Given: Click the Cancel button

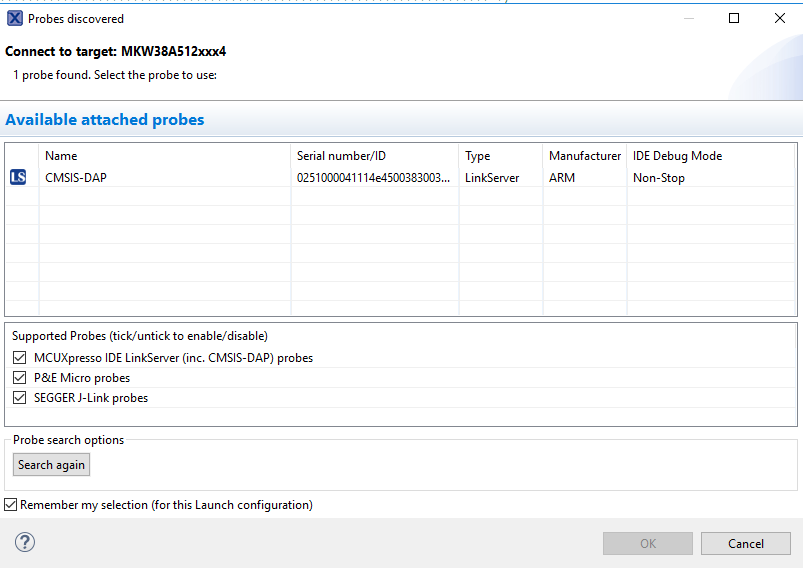Looking at the screenshot, I should tap(745, 543).
